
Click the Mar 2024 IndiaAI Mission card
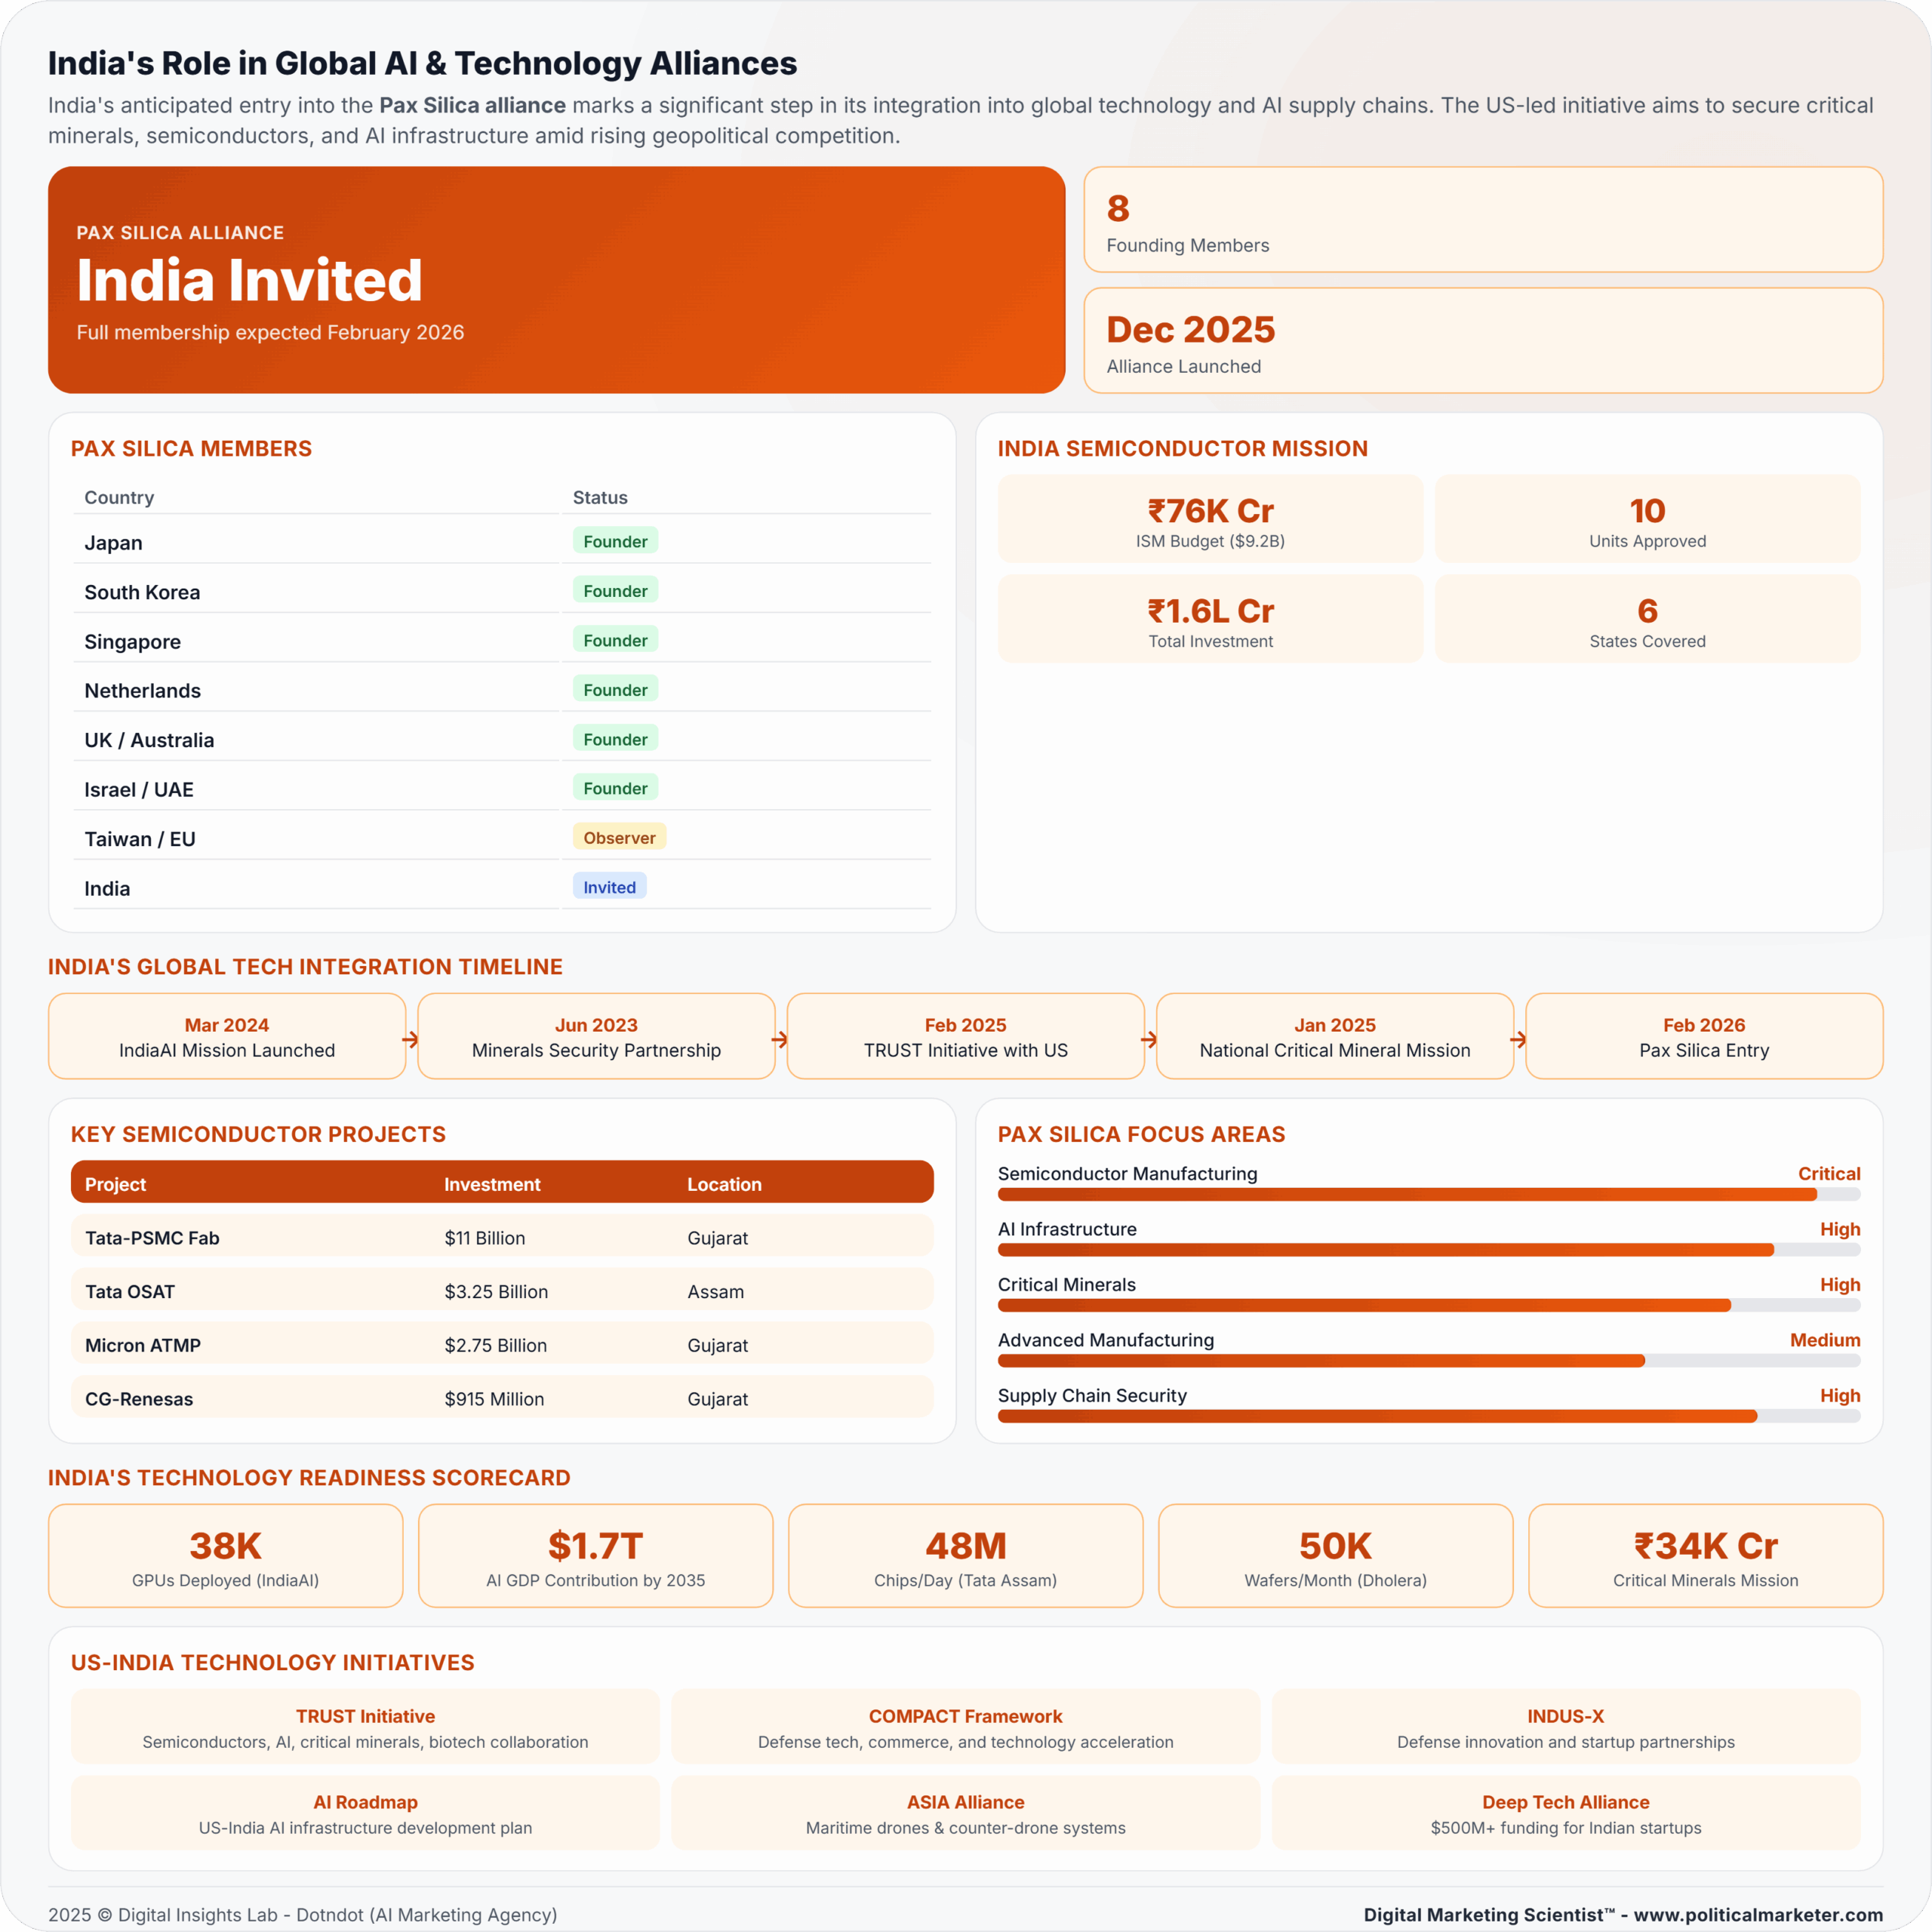[227, 1036]
